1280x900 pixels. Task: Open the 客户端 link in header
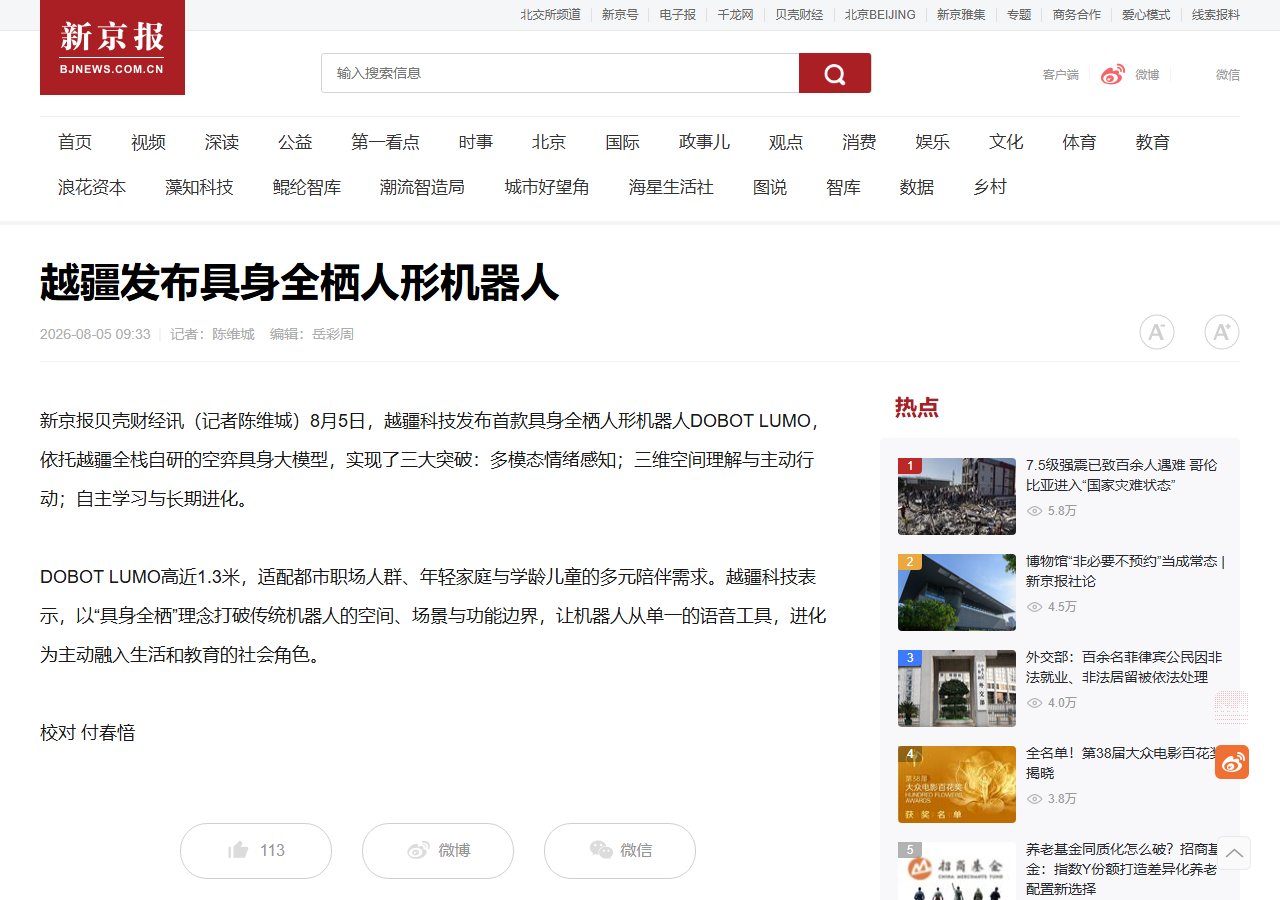tap(1060, 75)
